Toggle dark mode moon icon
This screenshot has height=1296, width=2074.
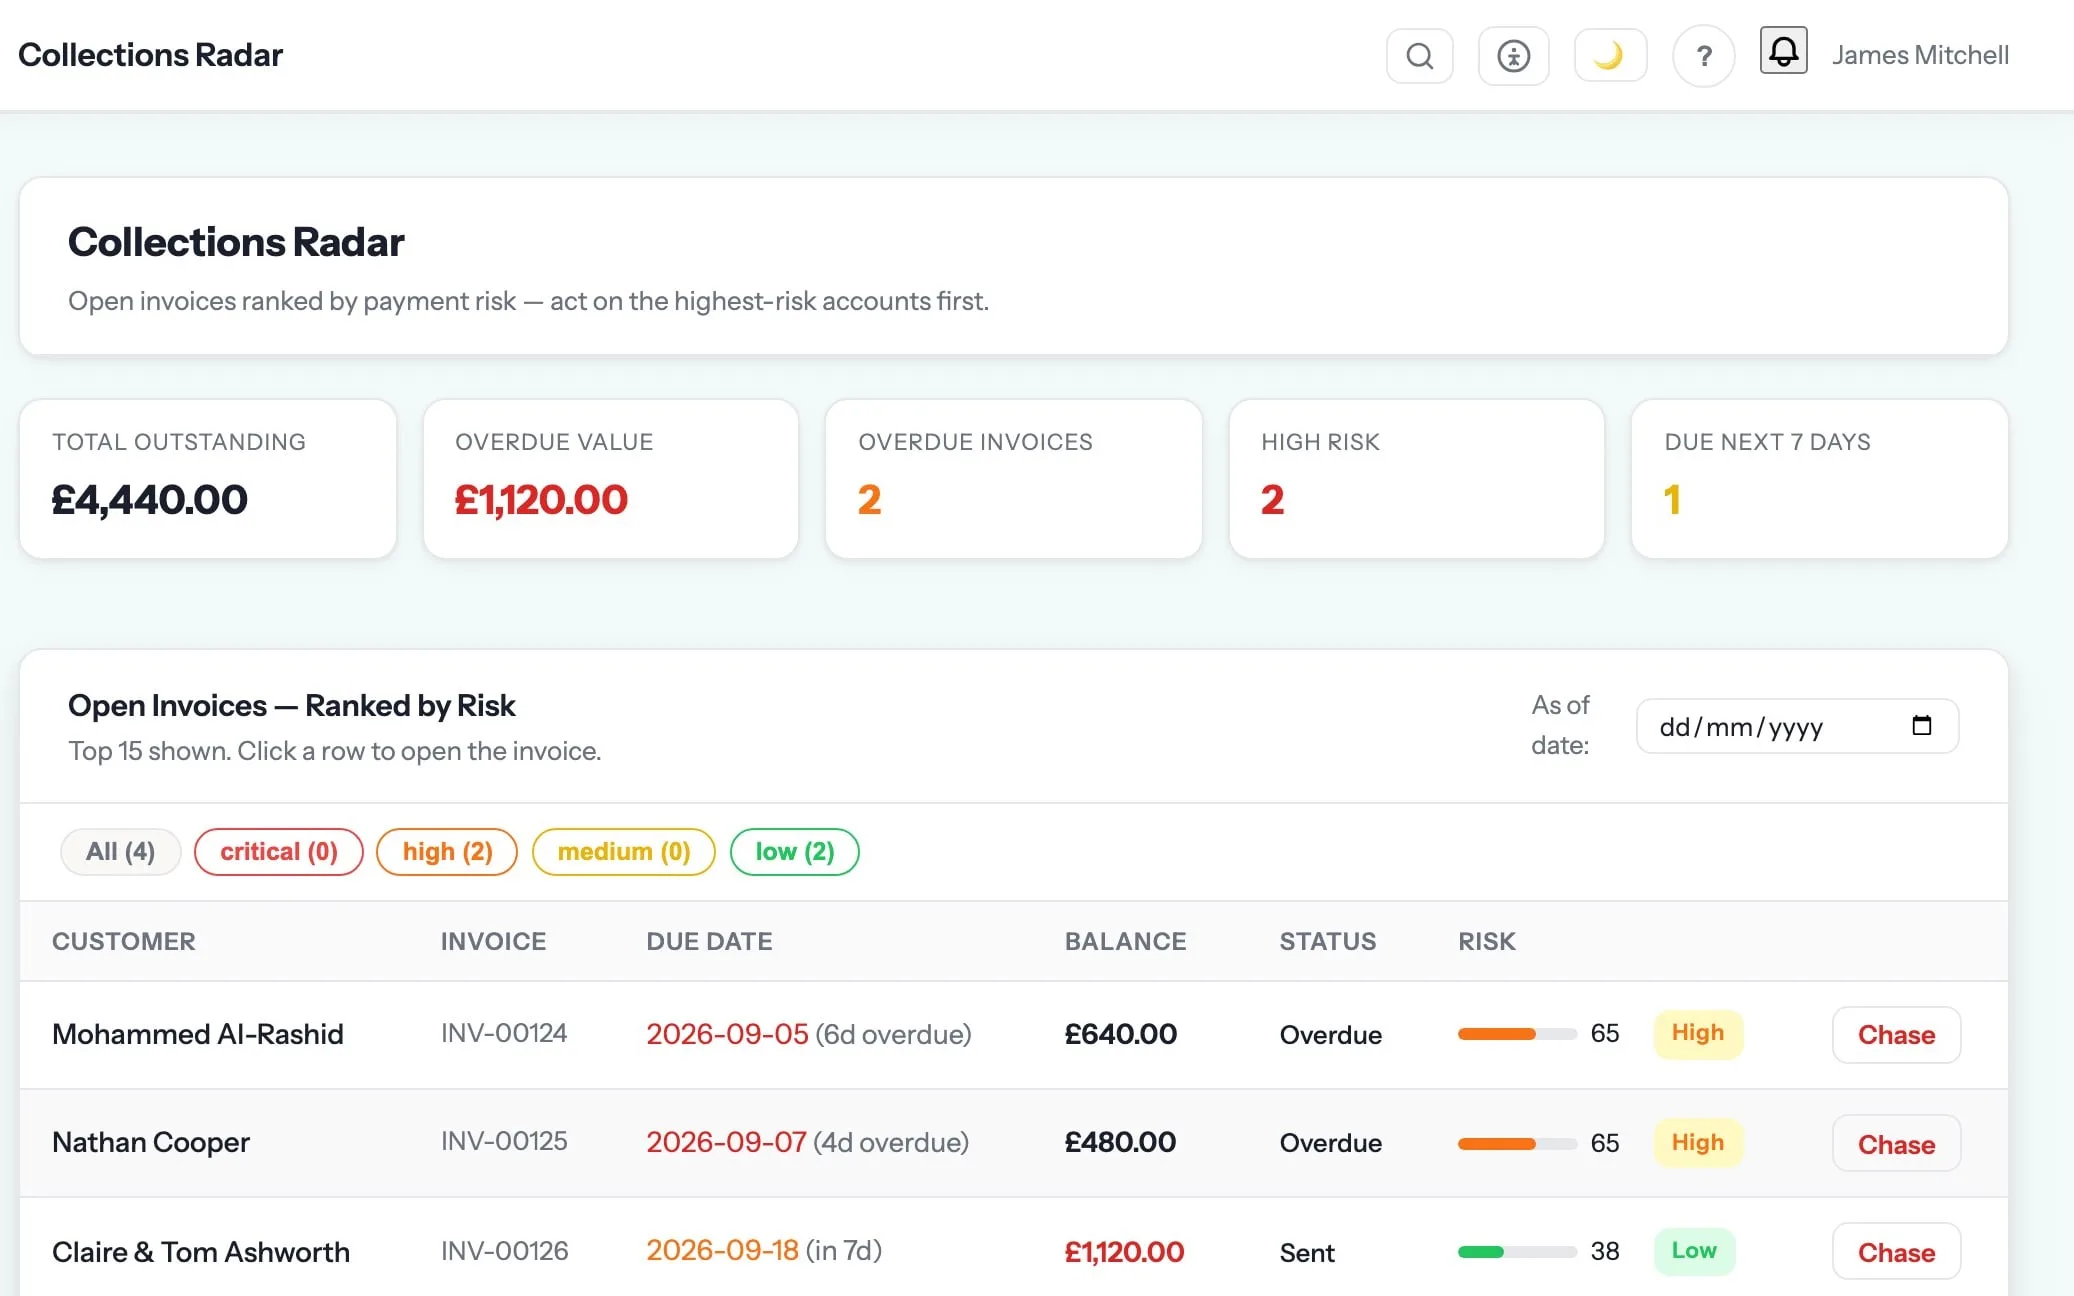(x=1609, y=55)
